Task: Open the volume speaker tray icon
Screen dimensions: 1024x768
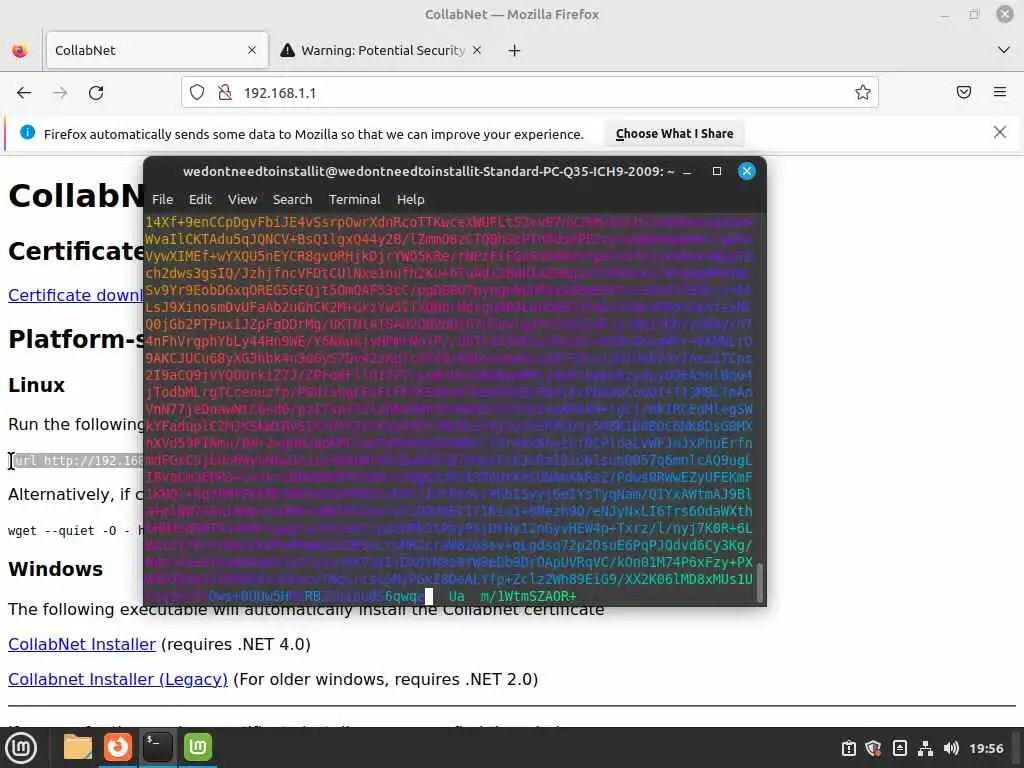Action: (951, 748)
